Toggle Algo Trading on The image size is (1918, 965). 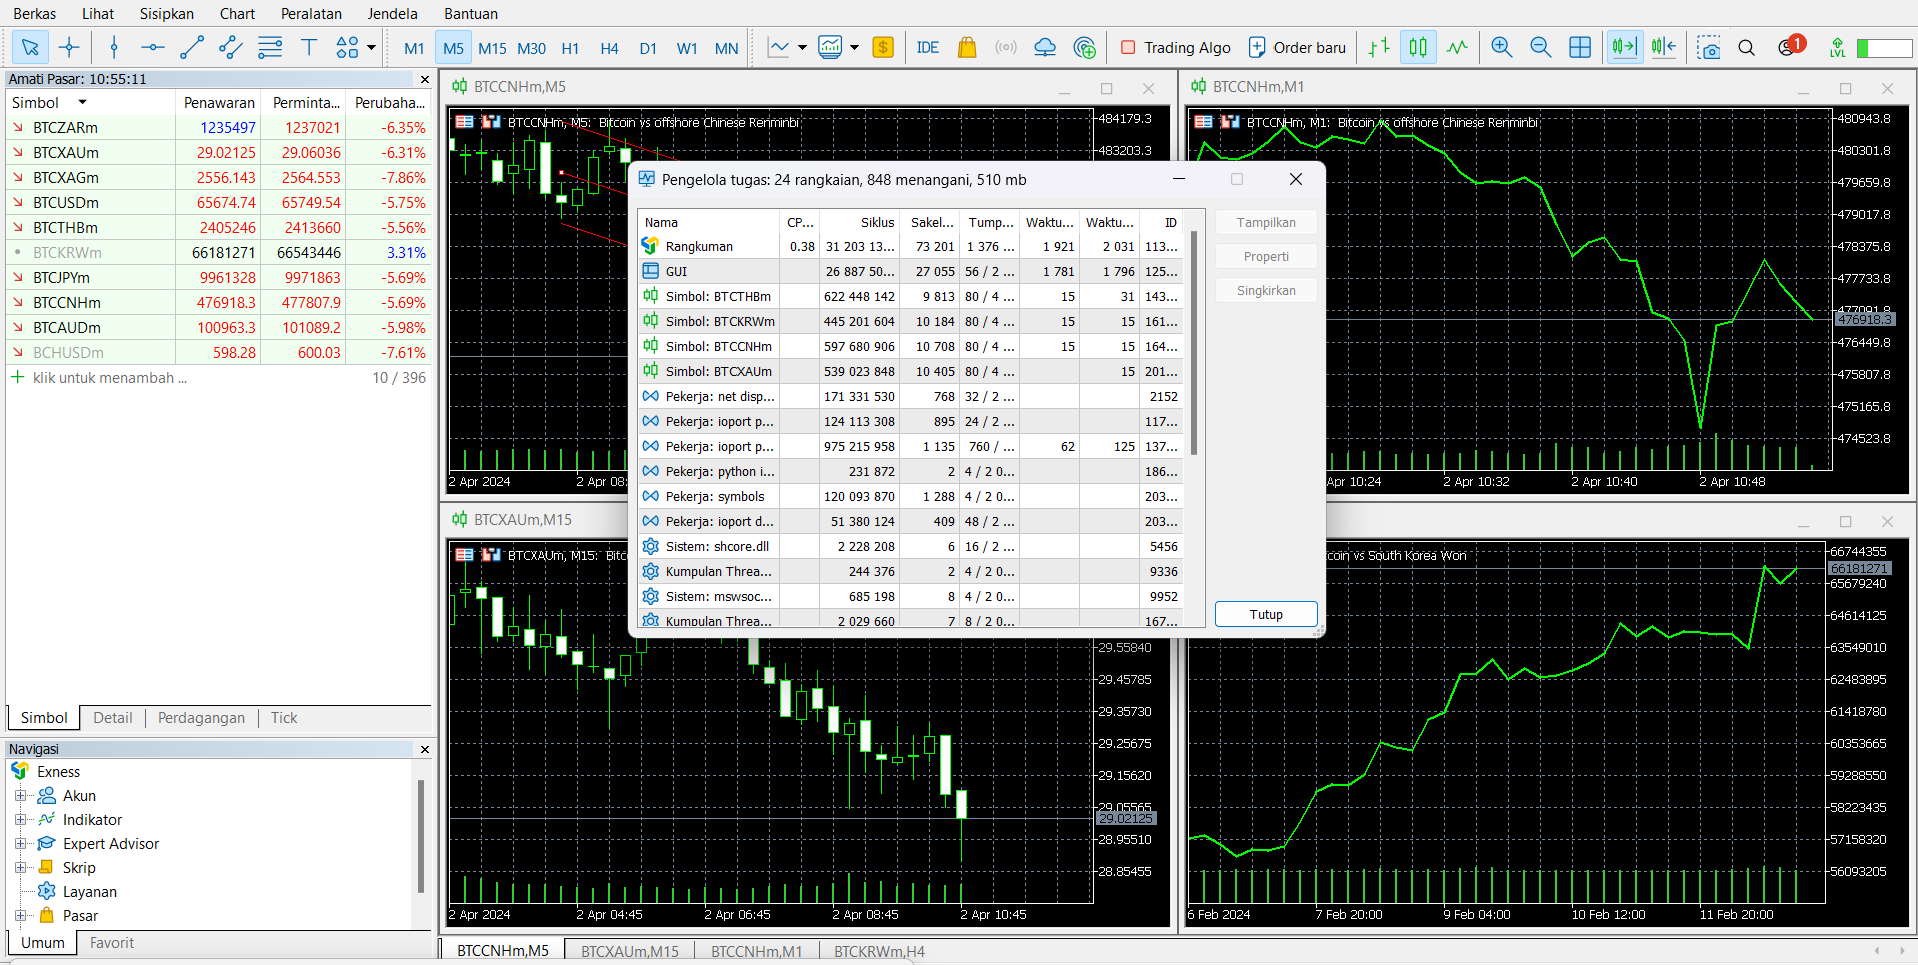pos(1176,47)
